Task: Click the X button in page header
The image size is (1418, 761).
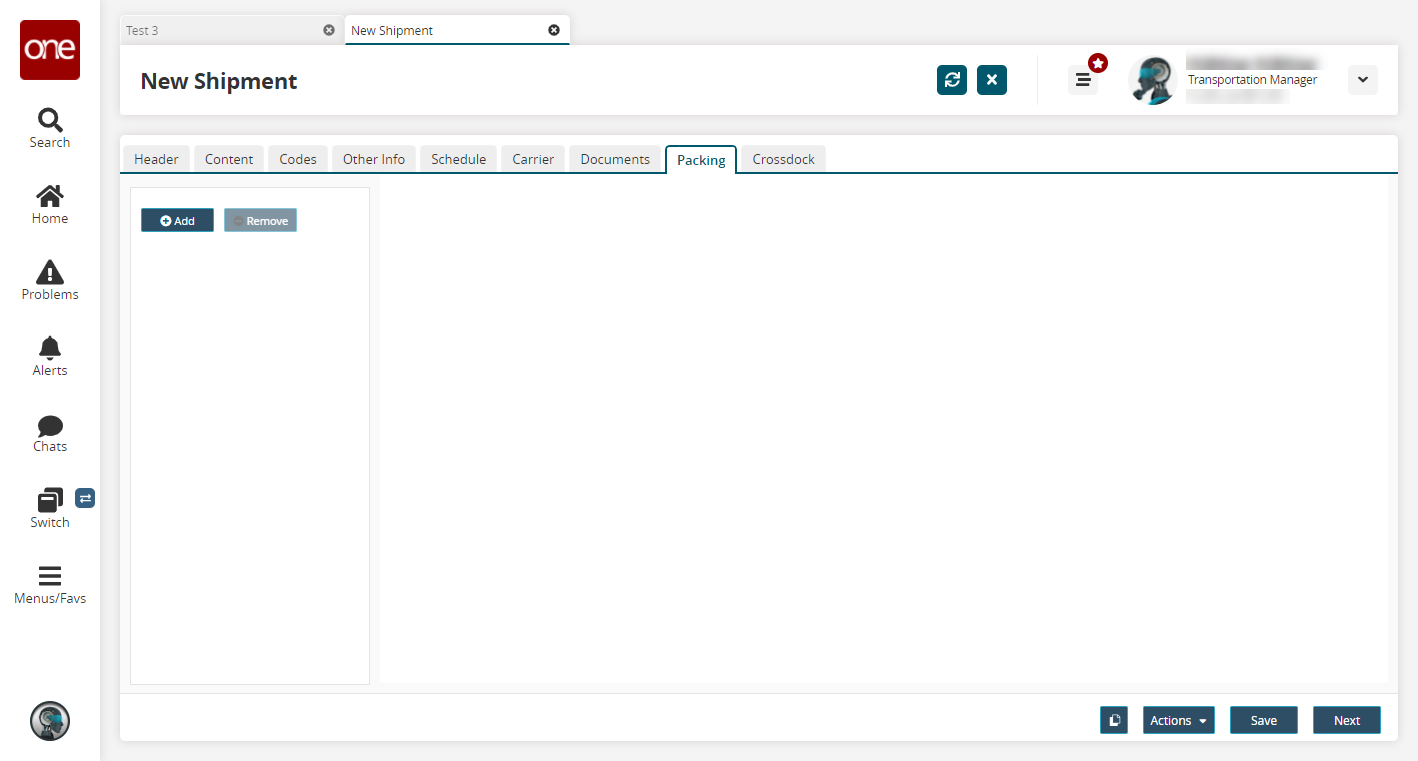Action: click(x=992, y=80)
